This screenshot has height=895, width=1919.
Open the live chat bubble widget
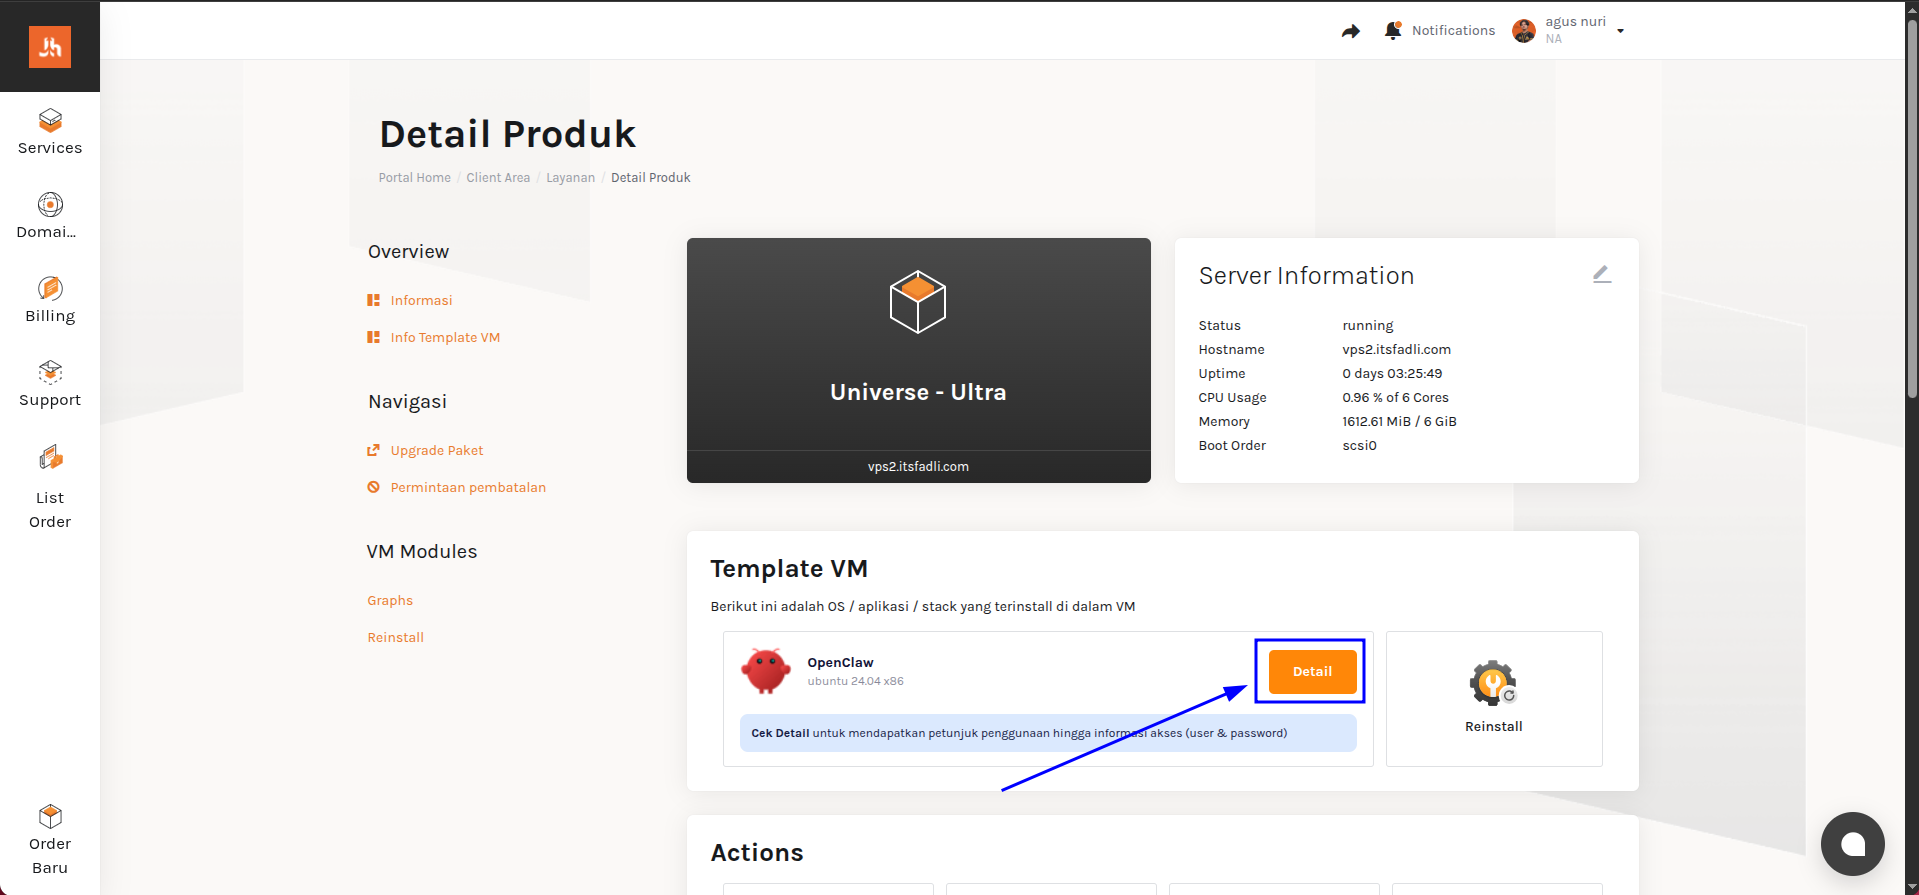click(x=1852, y=844)
